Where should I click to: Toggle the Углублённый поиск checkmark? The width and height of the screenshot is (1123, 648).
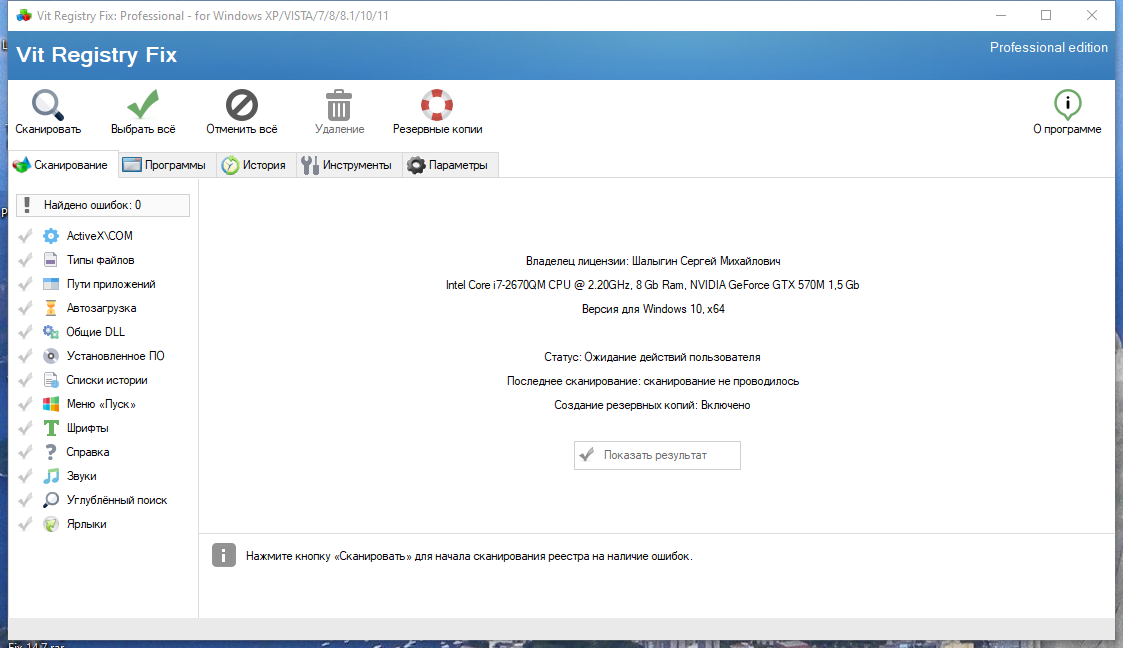pyautogui.click(x=25, y=500)
